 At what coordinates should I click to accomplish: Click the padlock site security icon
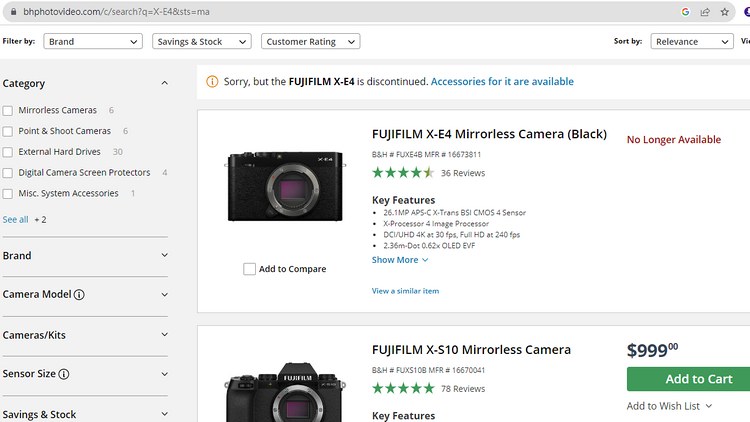(x=13, y=11)
